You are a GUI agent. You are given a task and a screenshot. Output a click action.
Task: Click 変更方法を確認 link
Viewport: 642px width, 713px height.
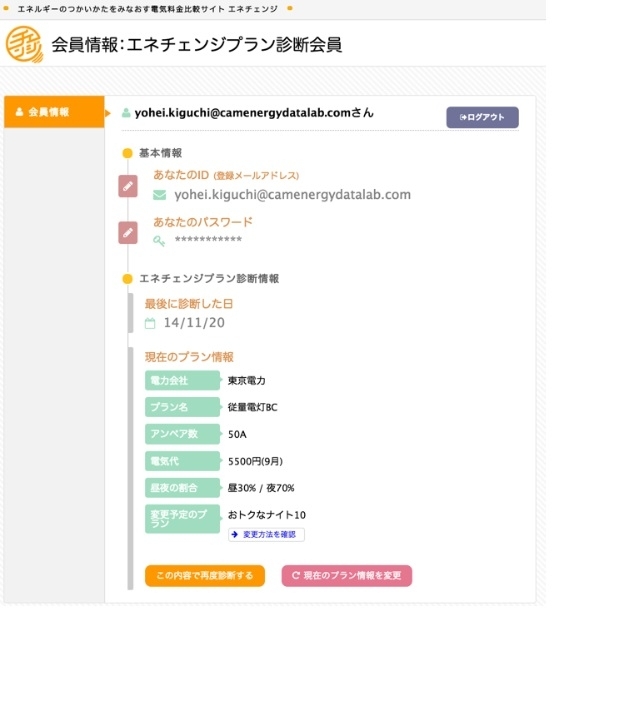(x=266, y=535)
